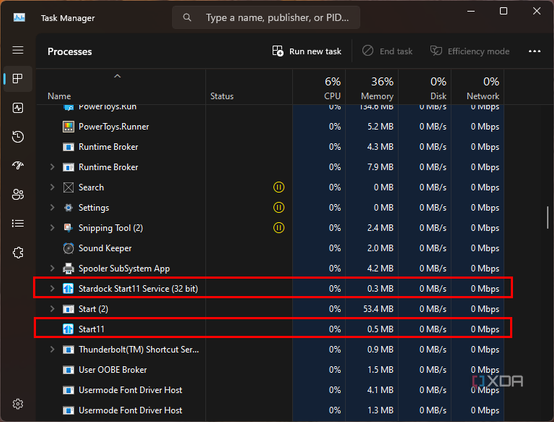Expand the Start (2) process group
This screenshot has height=422, width=554.
click(x=52, y=309)
